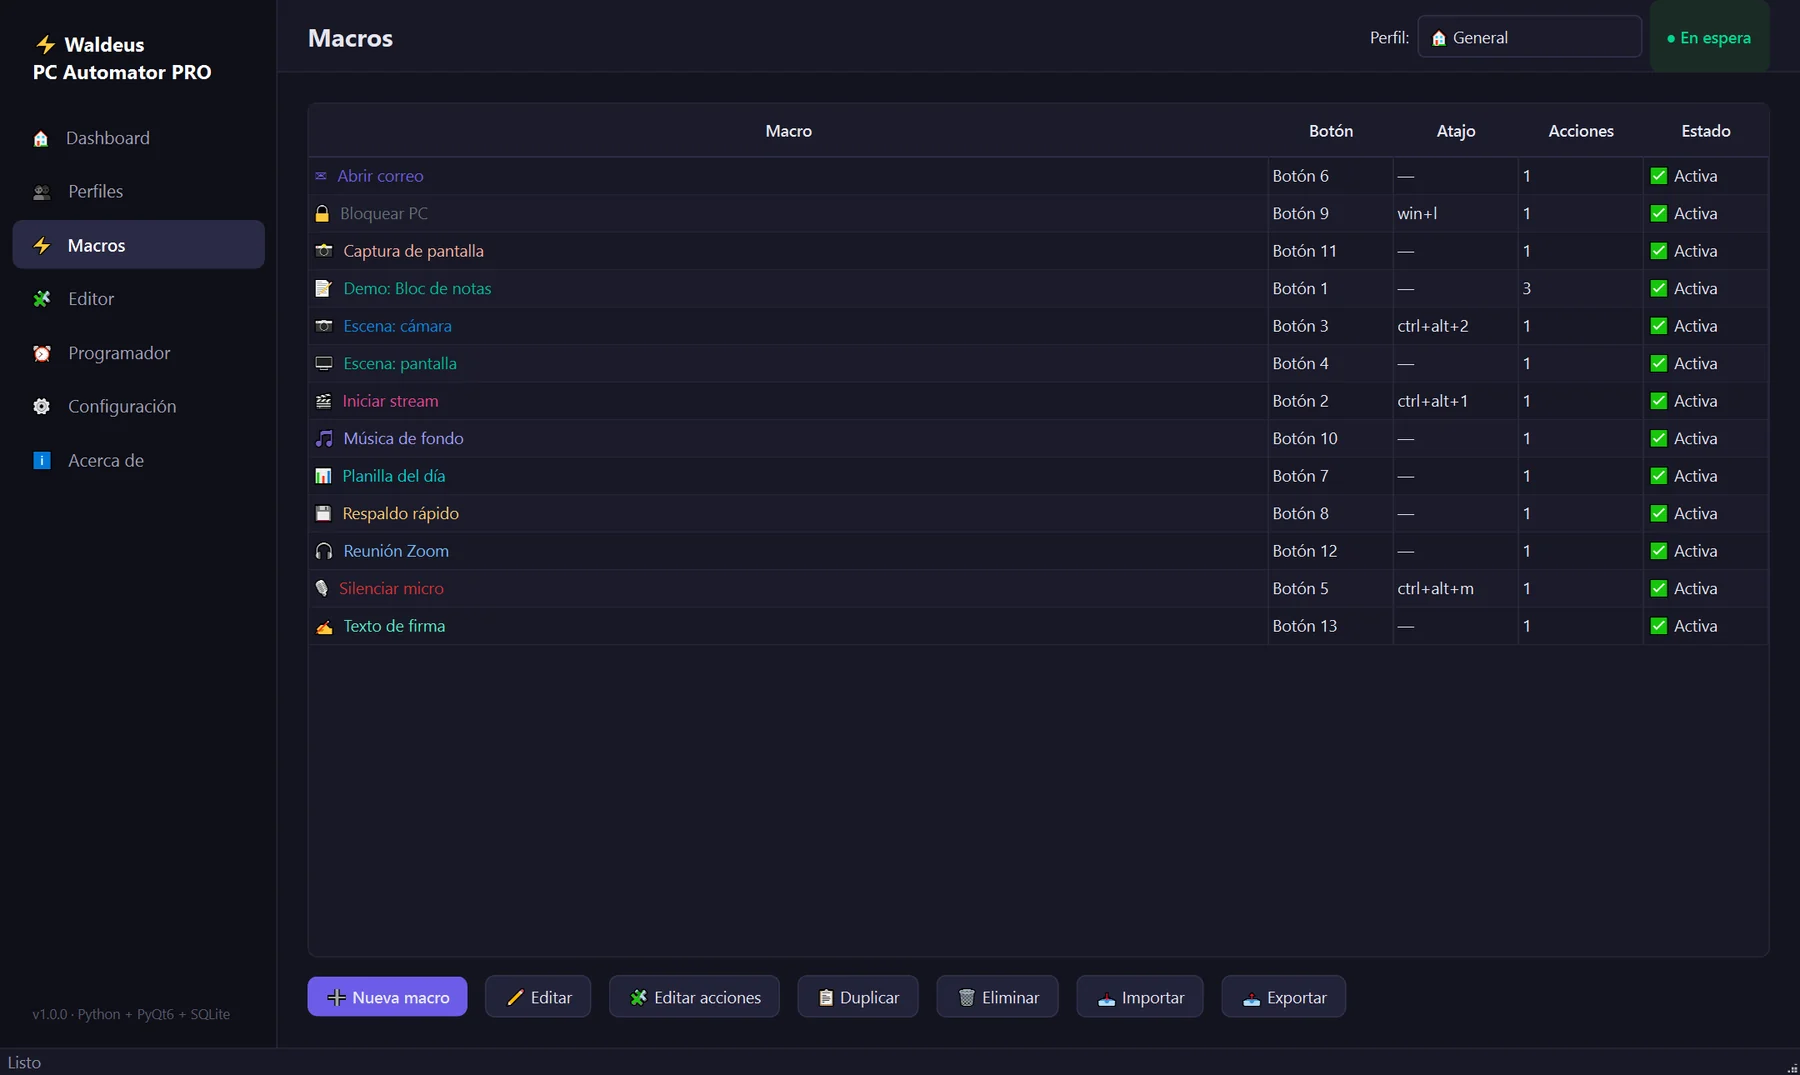Select the Botón 13 cell
Image resolution: width=1800 pixels, height=1075 pixels.
pyautogui.click(x=1330, y=626)
